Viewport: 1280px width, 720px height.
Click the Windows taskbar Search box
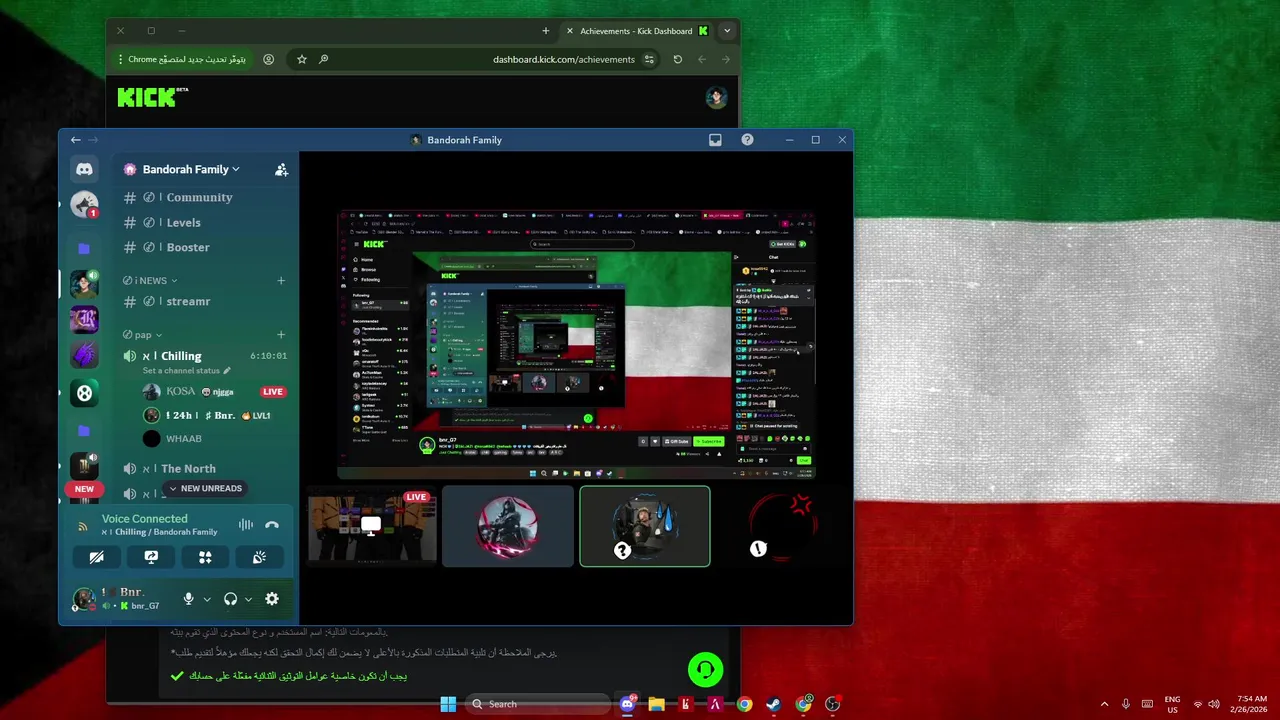[536, 704]
